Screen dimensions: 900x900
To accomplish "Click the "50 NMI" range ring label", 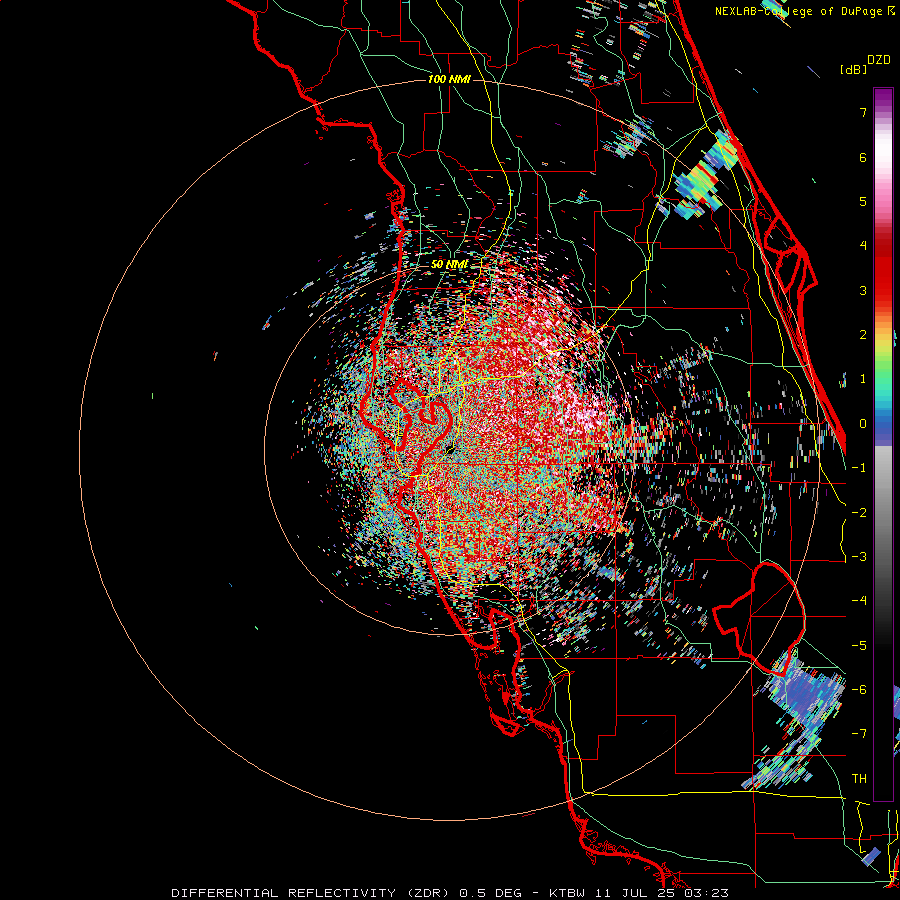I will [x=449, y=265].
